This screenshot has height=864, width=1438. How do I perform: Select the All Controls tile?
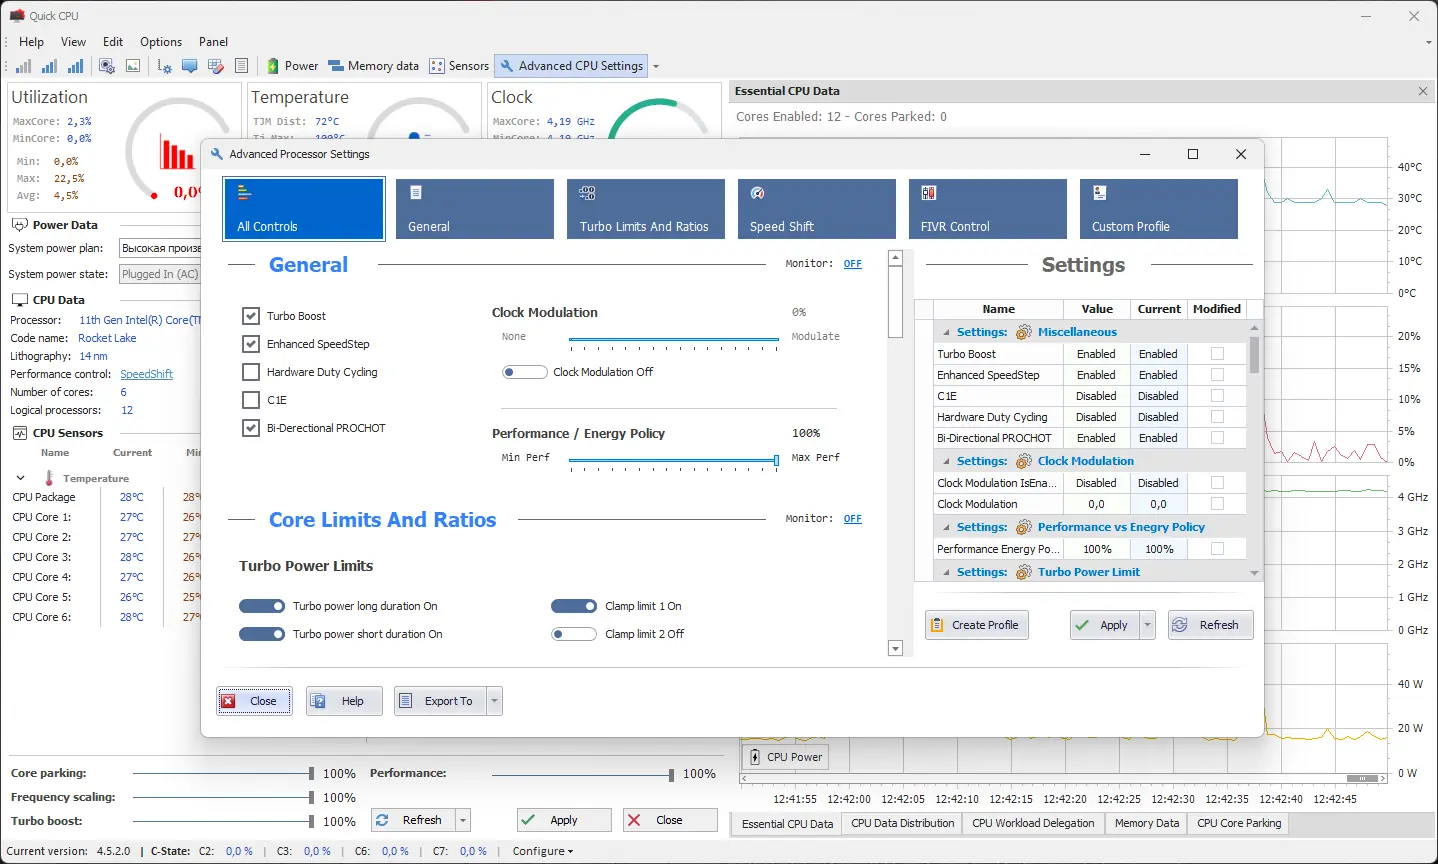point(304,209)
